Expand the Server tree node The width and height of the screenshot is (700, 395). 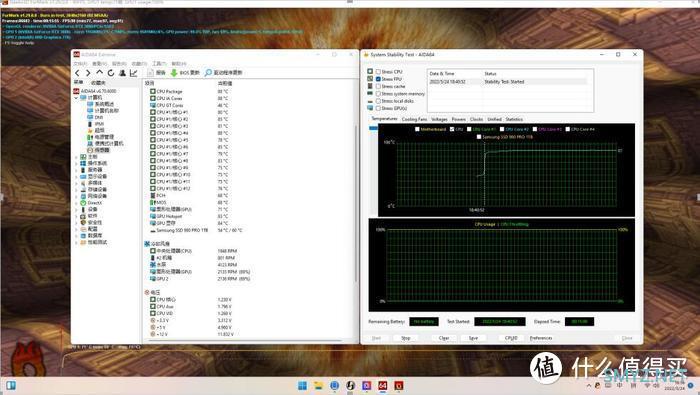(x=76, y=170)
